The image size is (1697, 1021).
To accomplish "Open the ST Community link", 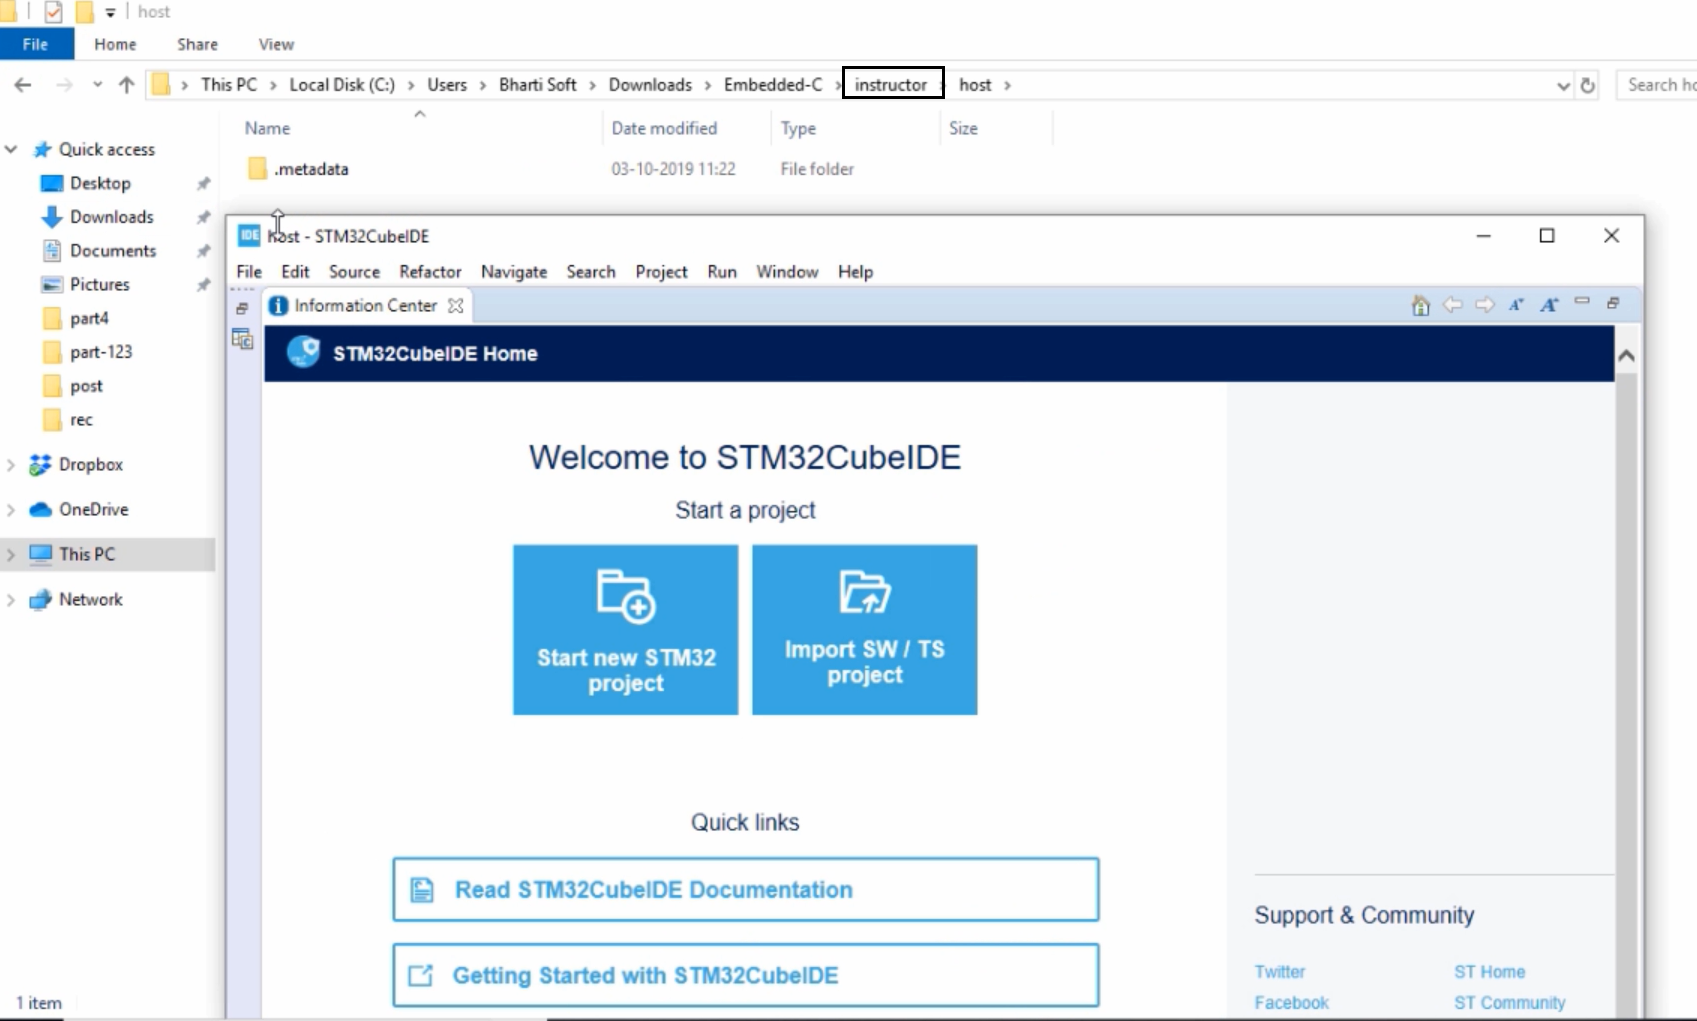I will (1510, 1003).
